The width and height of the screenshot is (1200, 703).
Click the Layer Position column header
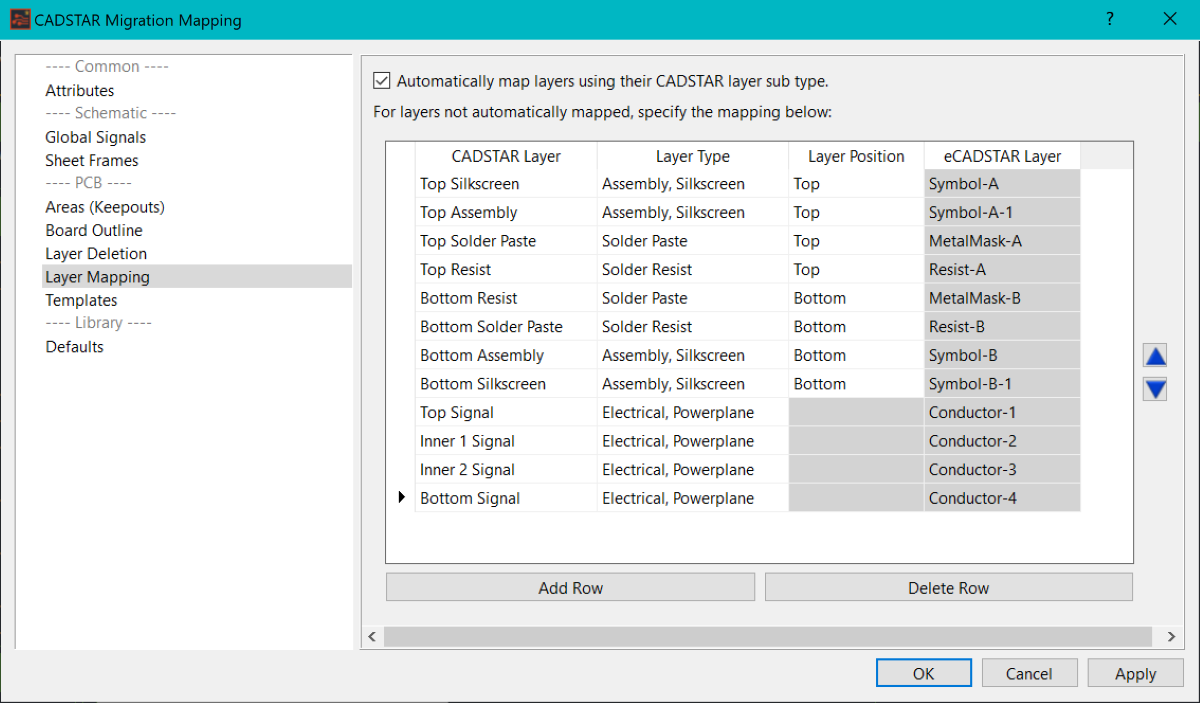pos(856,156)
